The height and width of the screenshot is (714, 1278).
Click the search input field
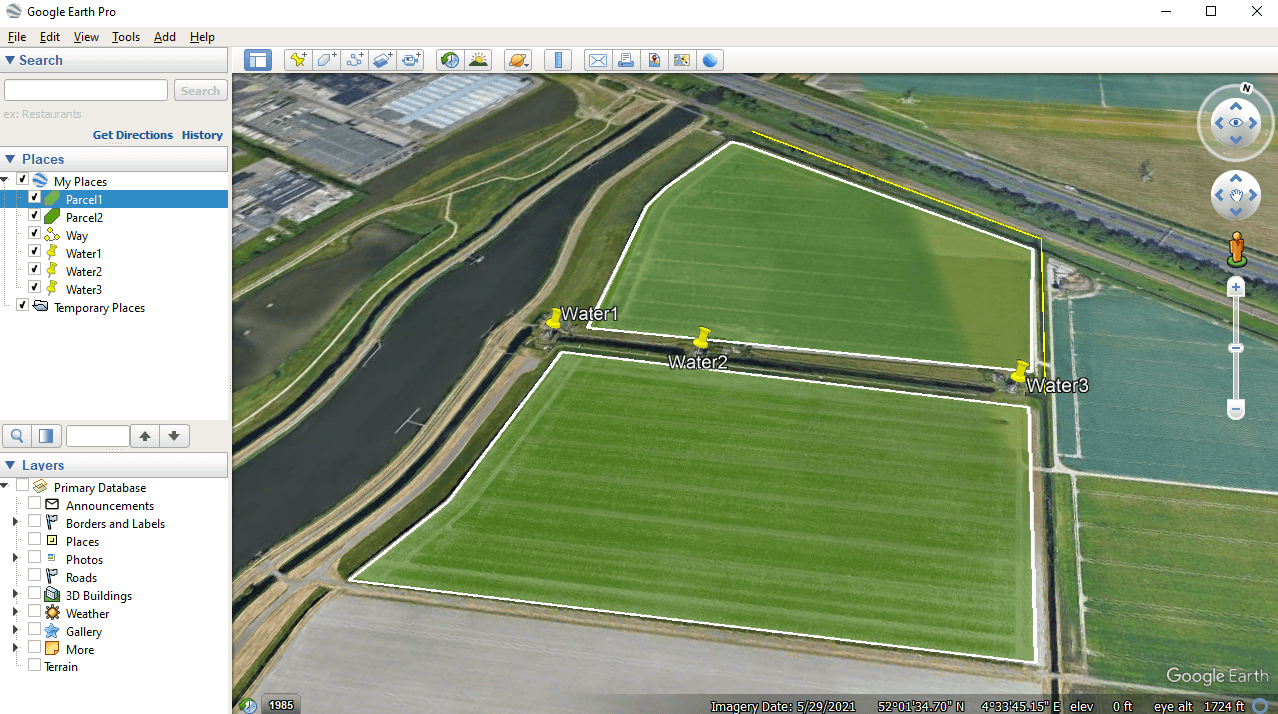(86, 91)
